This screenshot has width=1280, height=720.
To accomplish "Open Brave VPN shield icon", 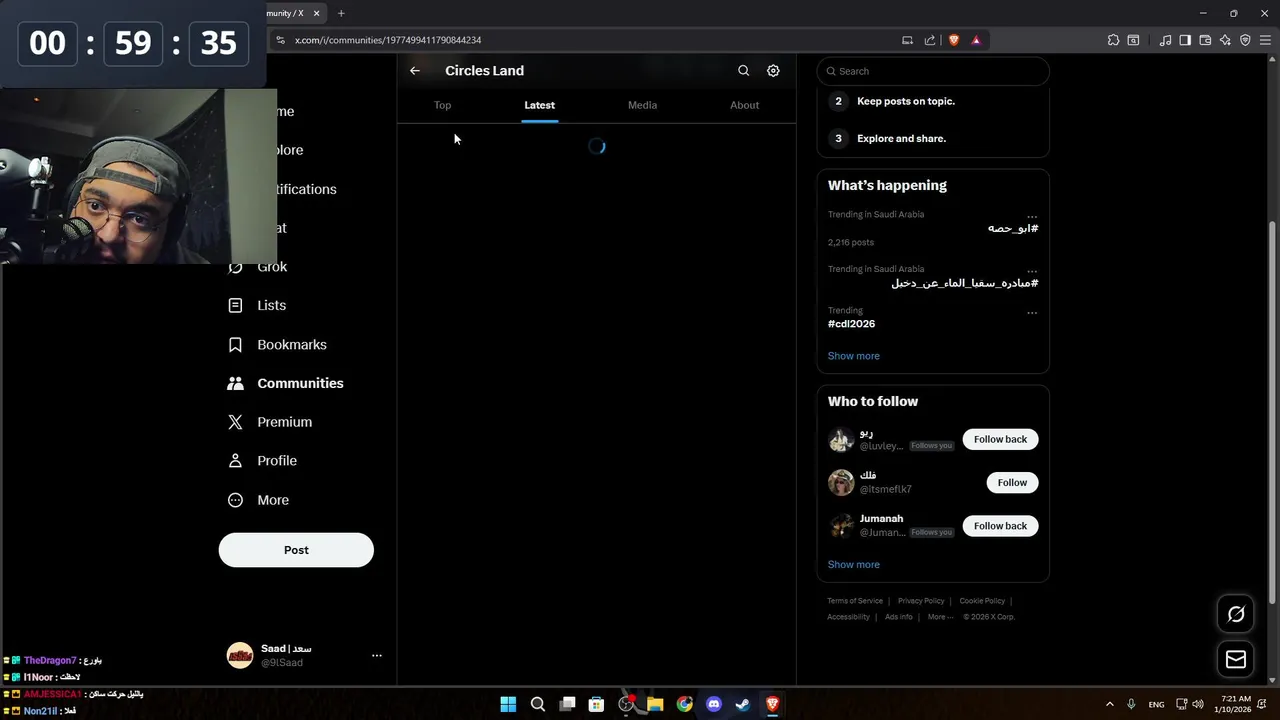I will pos(1245,40).
